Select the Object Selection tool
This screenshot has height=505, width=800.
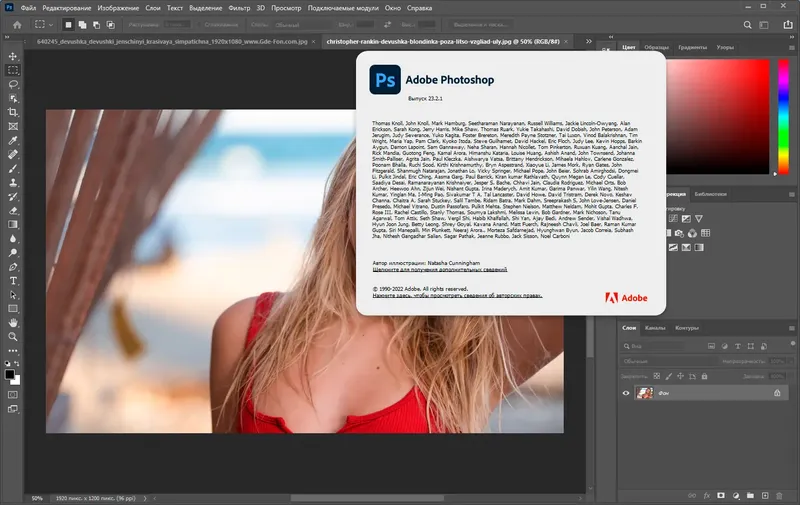pyautogui.click(x=13, y=98)
